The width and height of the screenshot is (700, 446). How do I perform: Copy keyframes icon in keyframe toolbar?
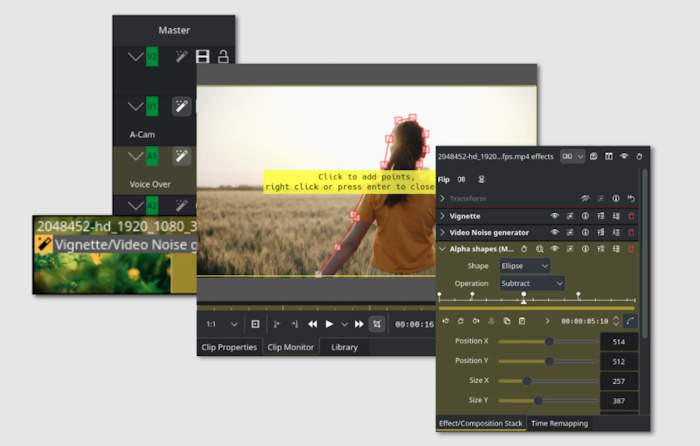[507, 321]
